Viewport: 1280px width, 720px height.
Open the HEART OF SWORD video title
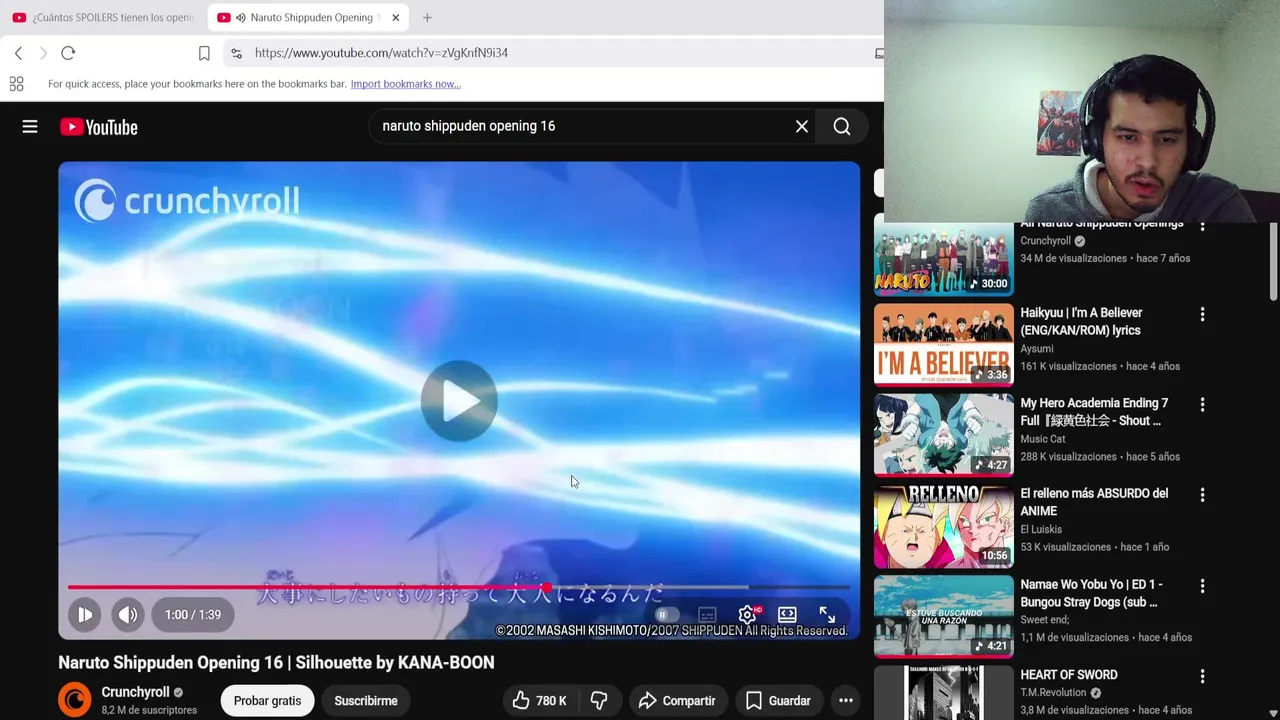(x=1068, y=675)
